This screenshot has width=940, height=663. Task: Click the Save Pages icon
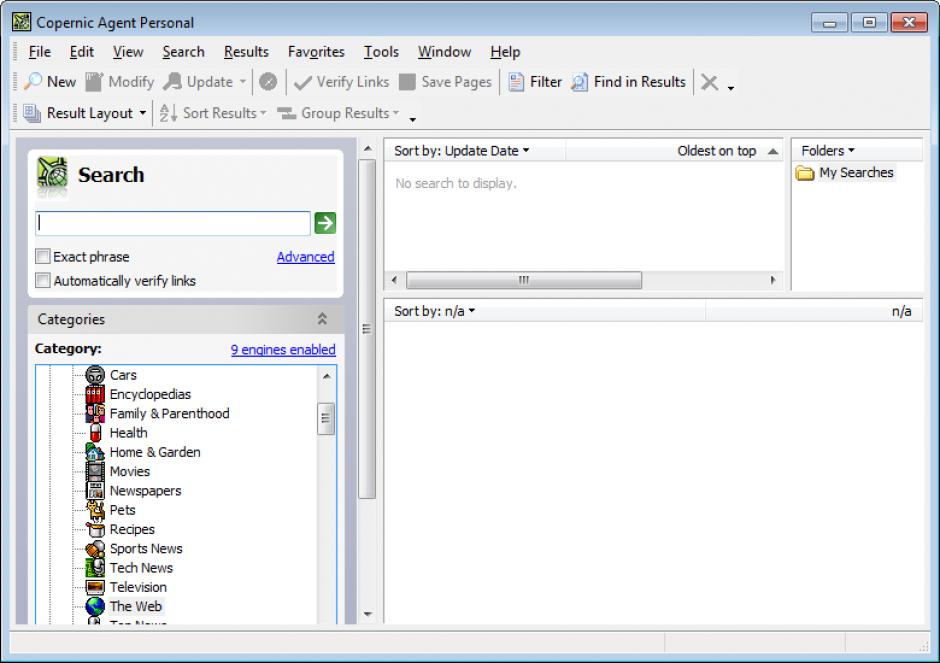407,82
